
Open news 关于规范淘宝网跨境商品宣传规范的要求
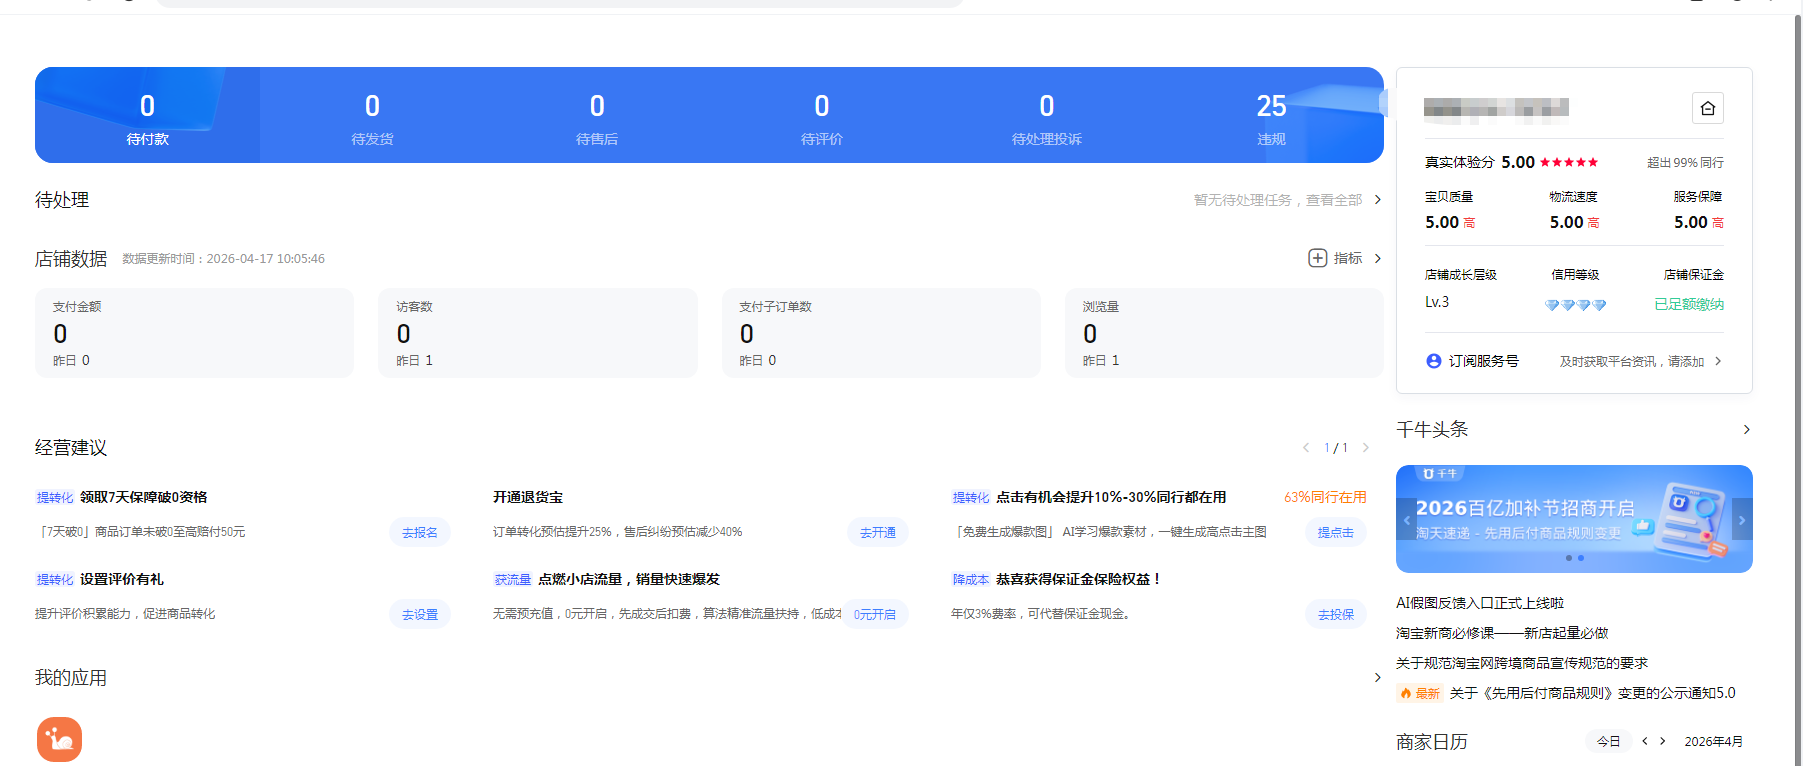(1522, 663)
